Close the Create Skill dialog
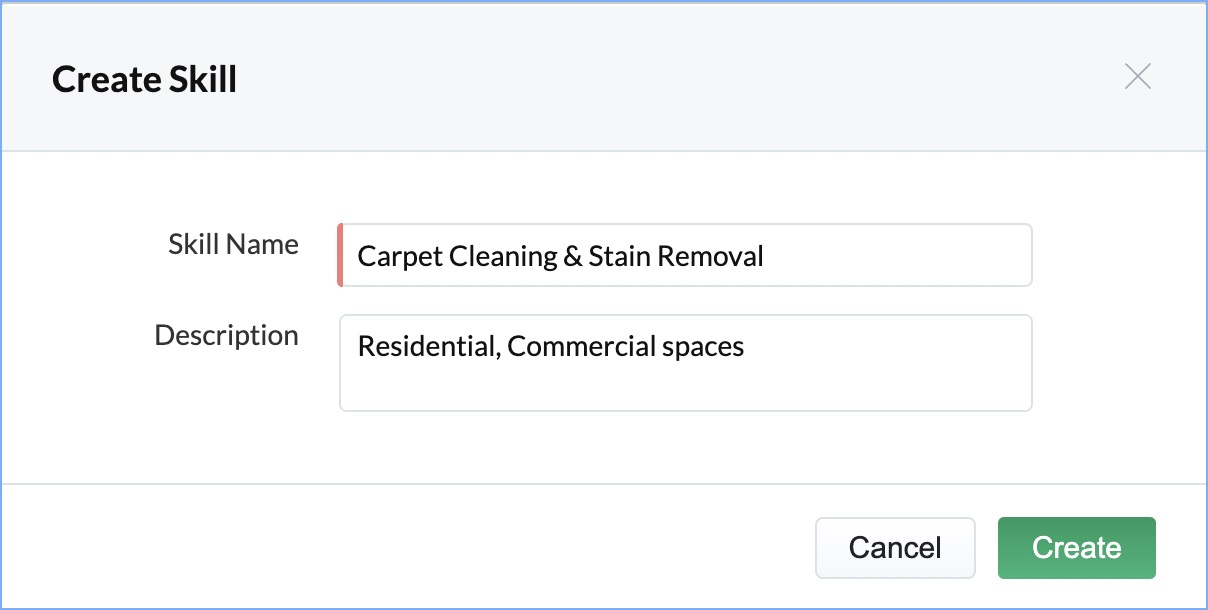The image size is (1208, 610). tap(1137, 77)
